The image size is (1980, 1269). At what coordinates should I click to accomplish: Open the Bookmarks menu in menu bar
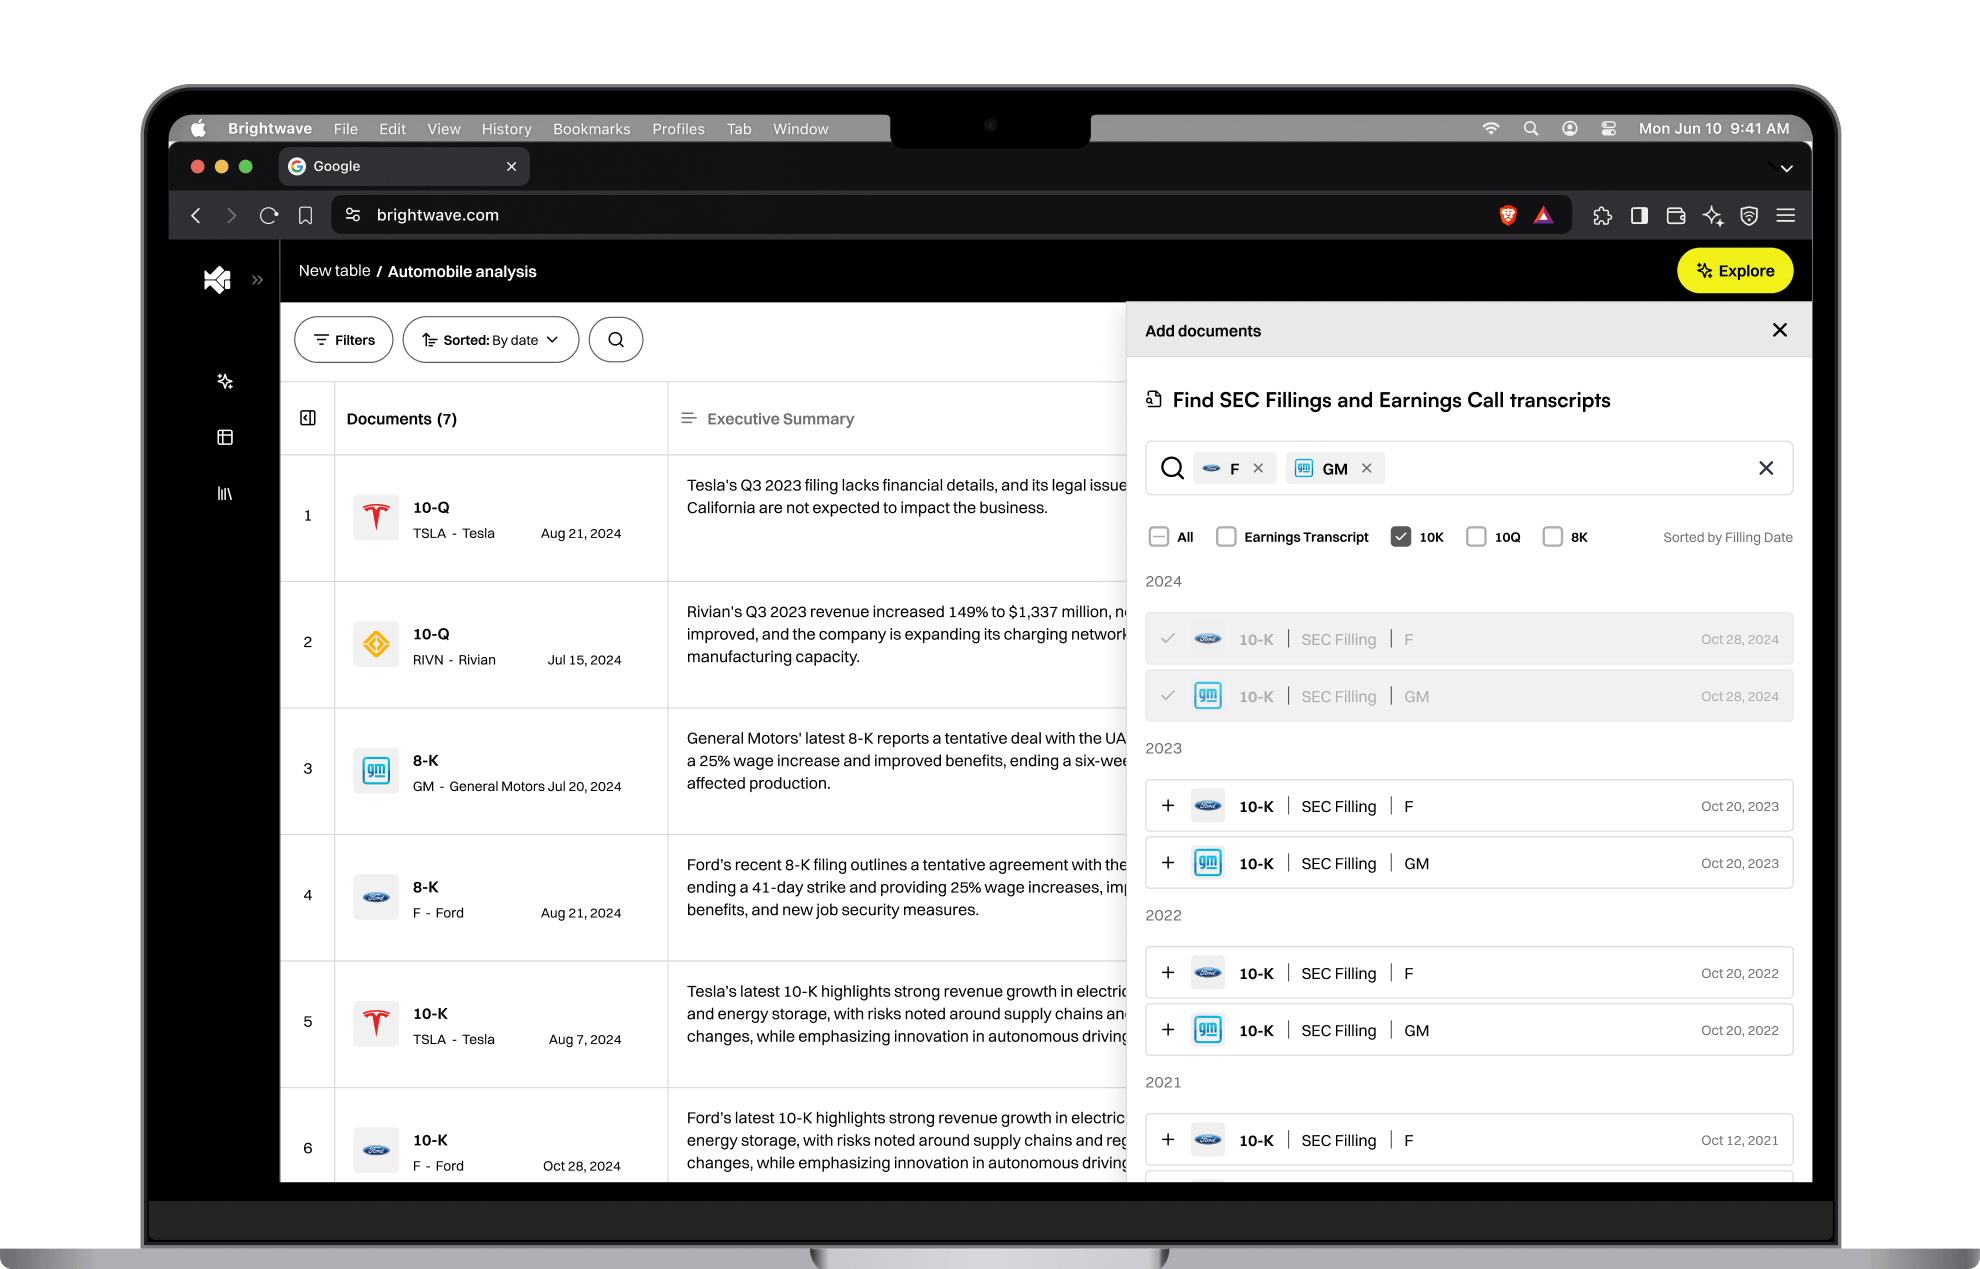coord(591,129)
